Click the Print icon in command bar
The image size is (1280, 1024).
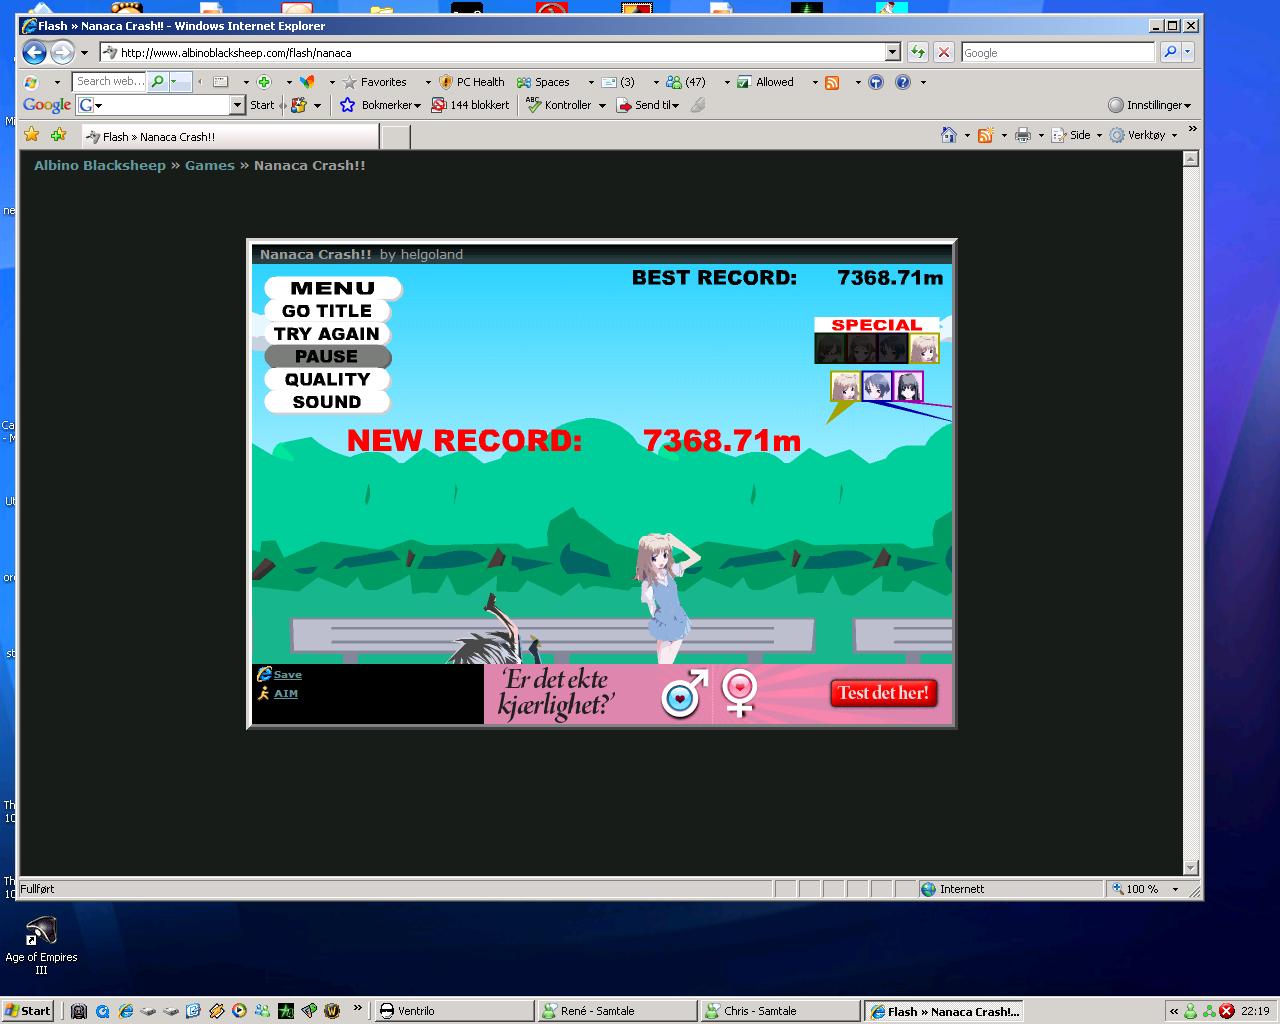[1022, 135]
